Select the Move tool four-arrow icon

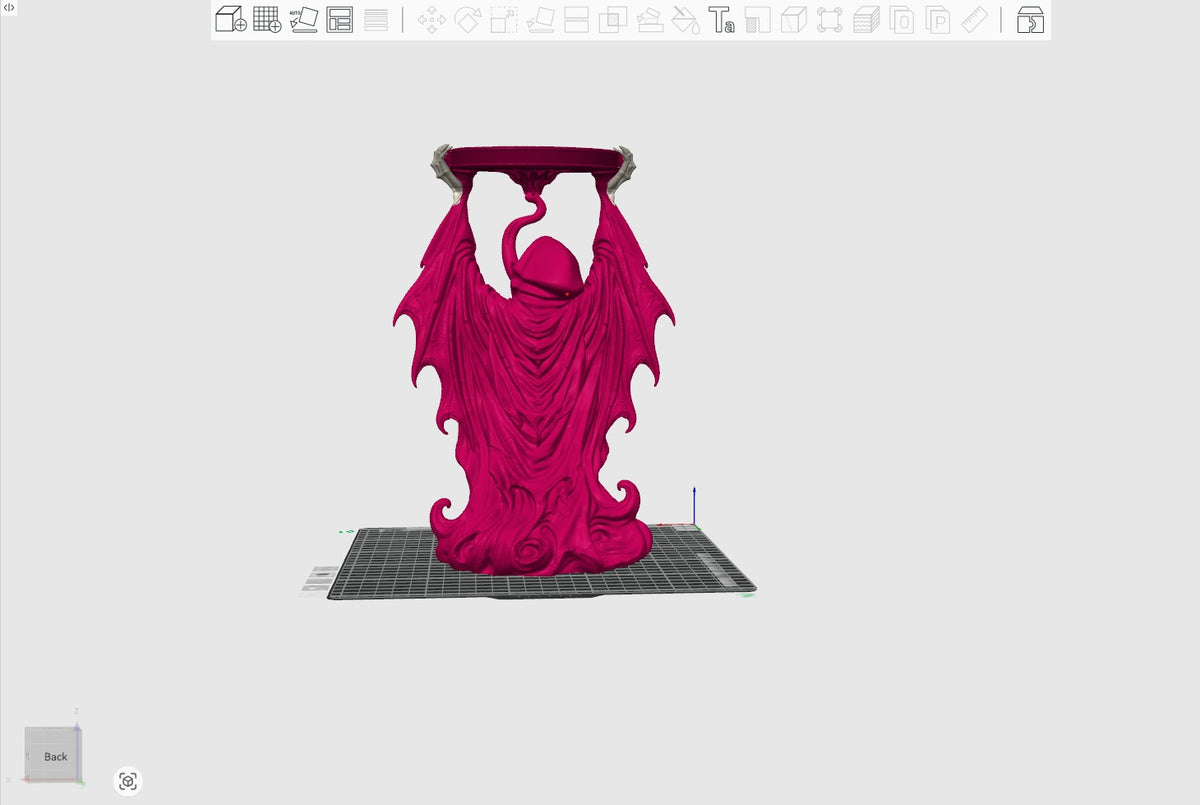(432, 19)
